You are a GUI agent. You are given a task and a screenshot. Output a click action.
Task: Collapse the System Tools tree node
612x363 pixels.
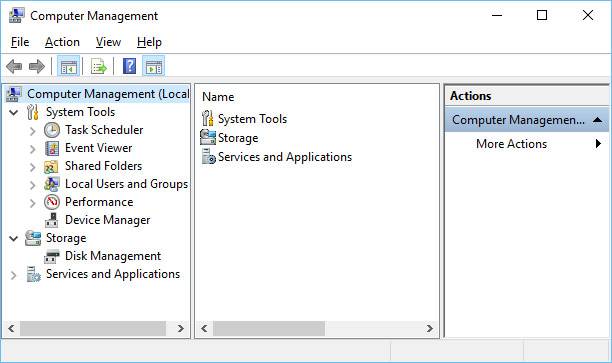(14, 113)
